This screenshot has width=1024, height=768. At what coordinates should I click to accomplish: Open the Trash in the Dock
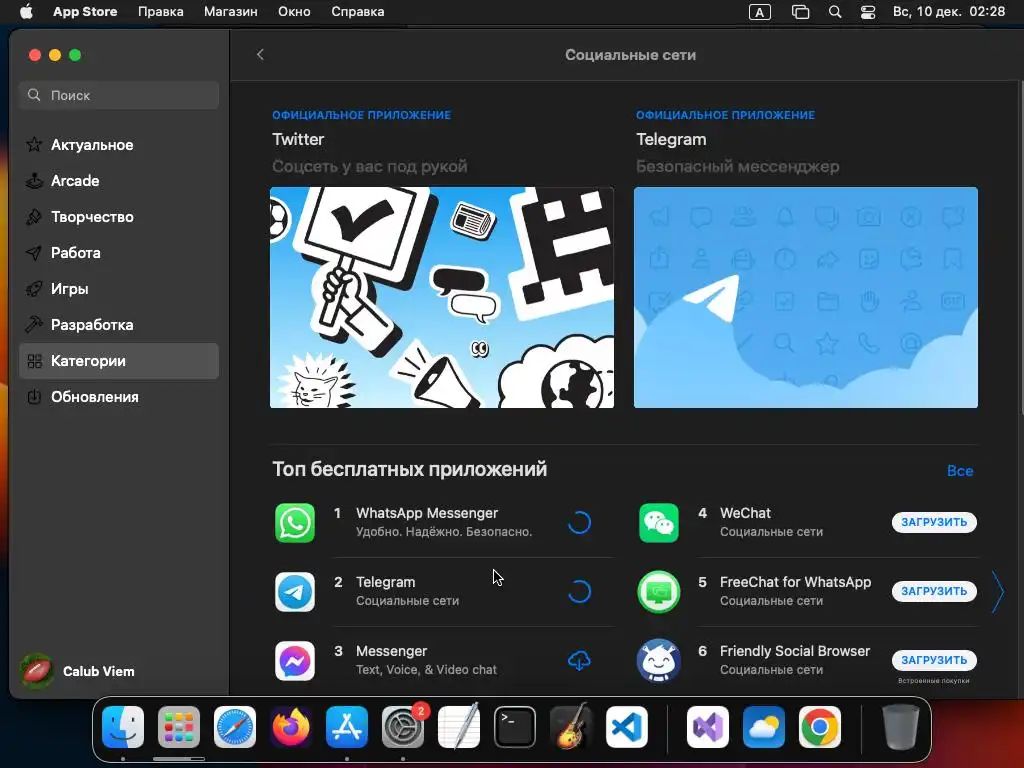click(x=901, y=727)
